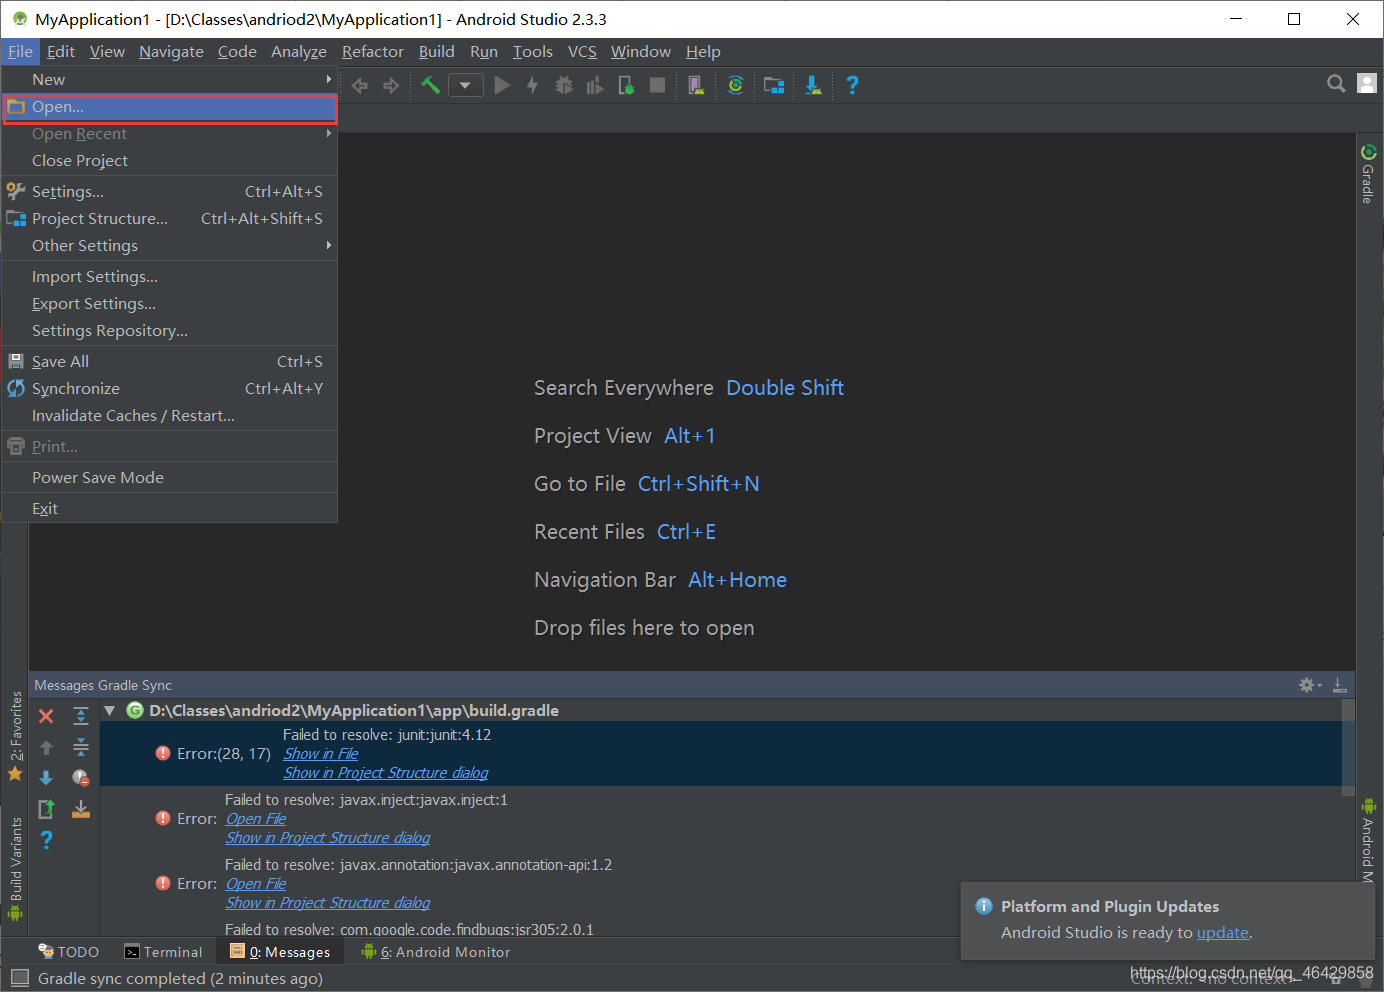The height and width of the screenshot is (992, 1384).
Task: Click the Apply Changes lightning icon
Action: click(x=533, y=85)
